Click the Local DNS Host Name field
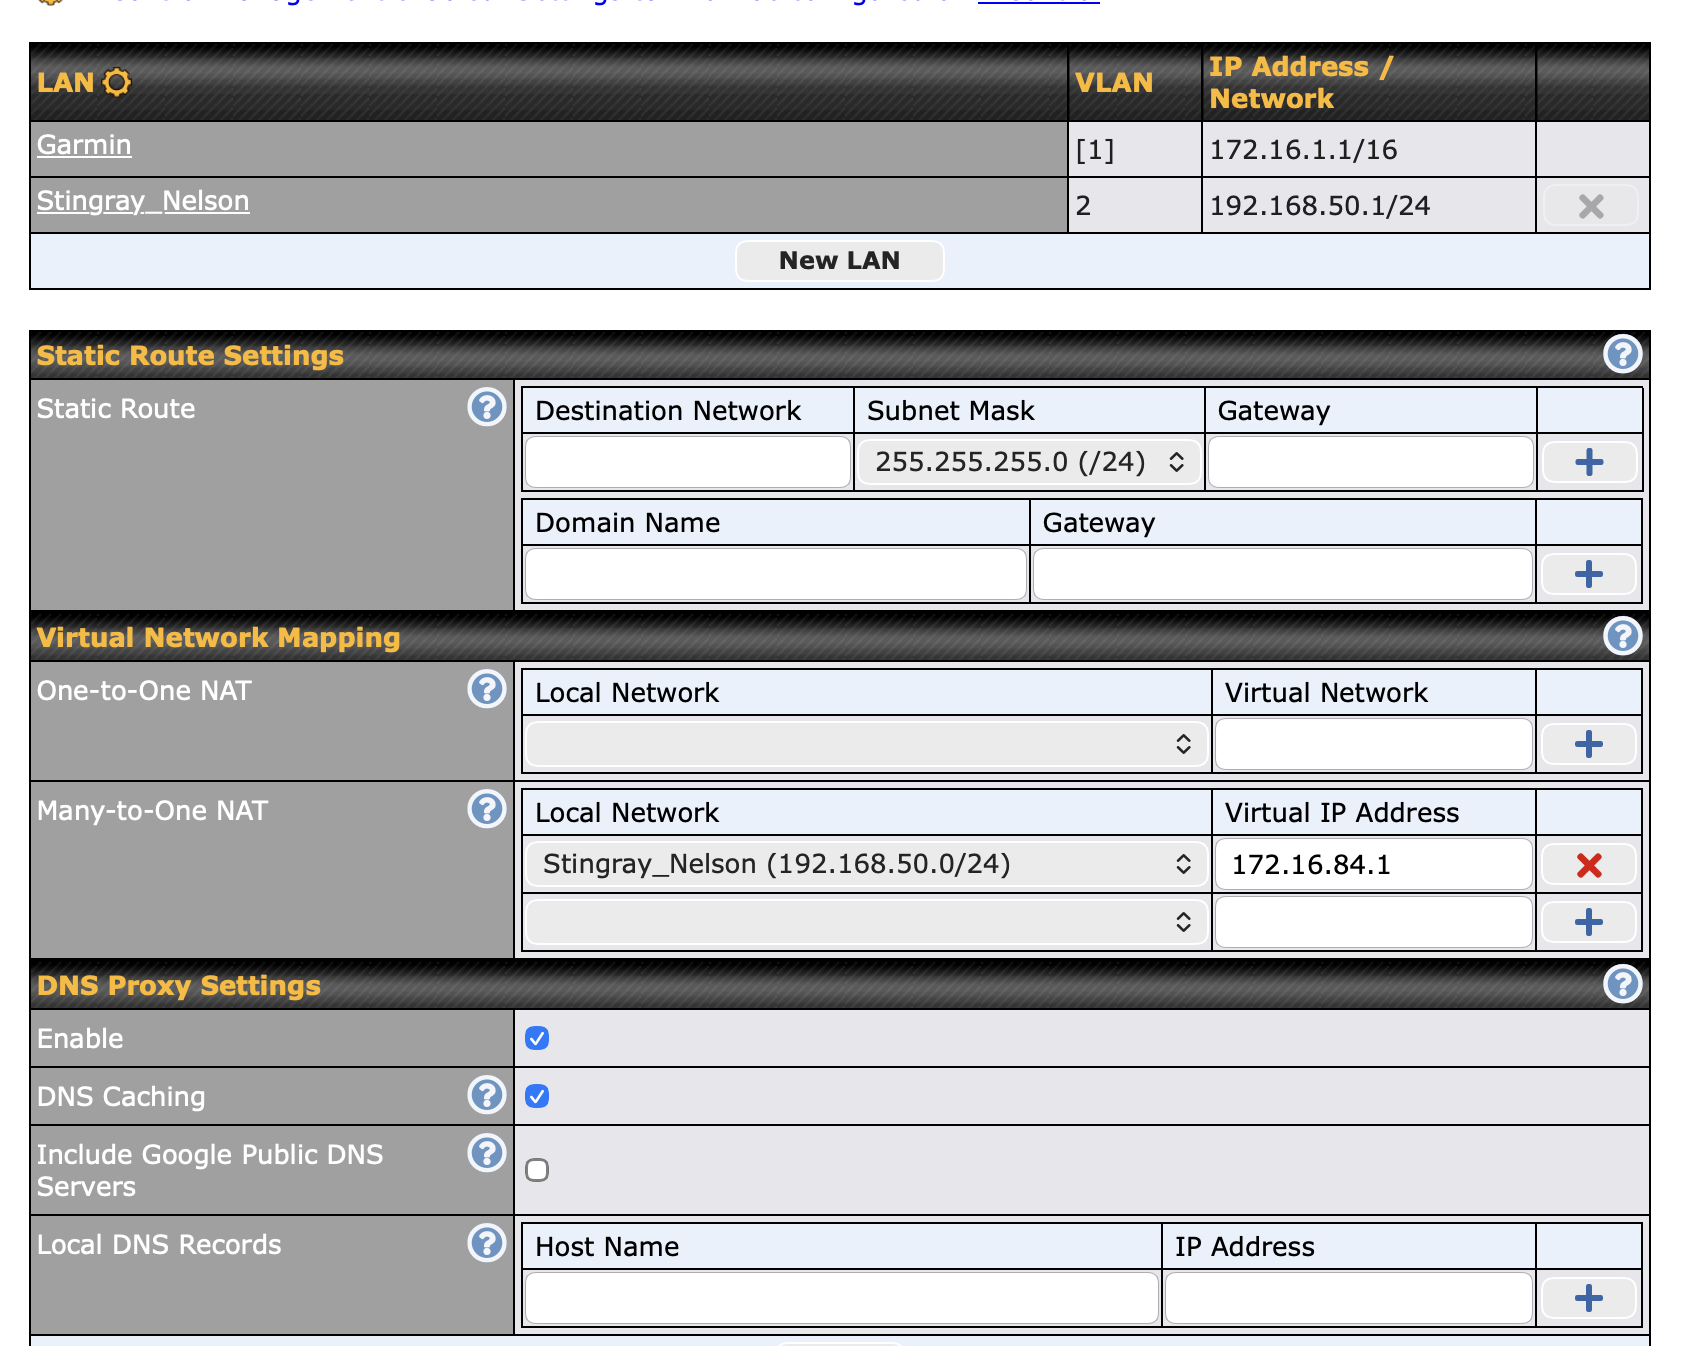Screen dimensions: 1694x1346 coord(842,1298)
